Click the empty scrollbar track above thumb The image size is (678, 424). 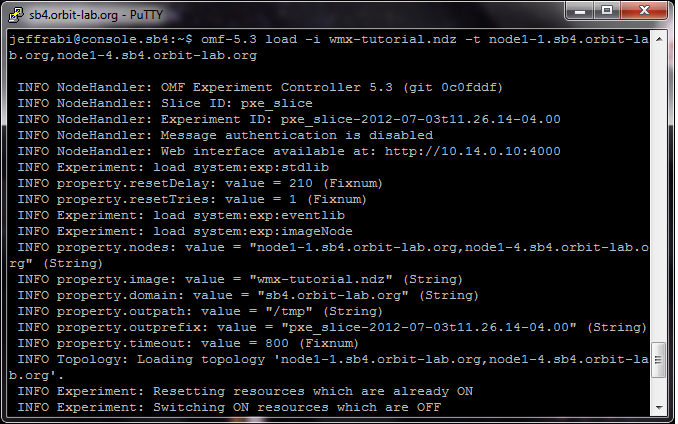pos(659,194)
